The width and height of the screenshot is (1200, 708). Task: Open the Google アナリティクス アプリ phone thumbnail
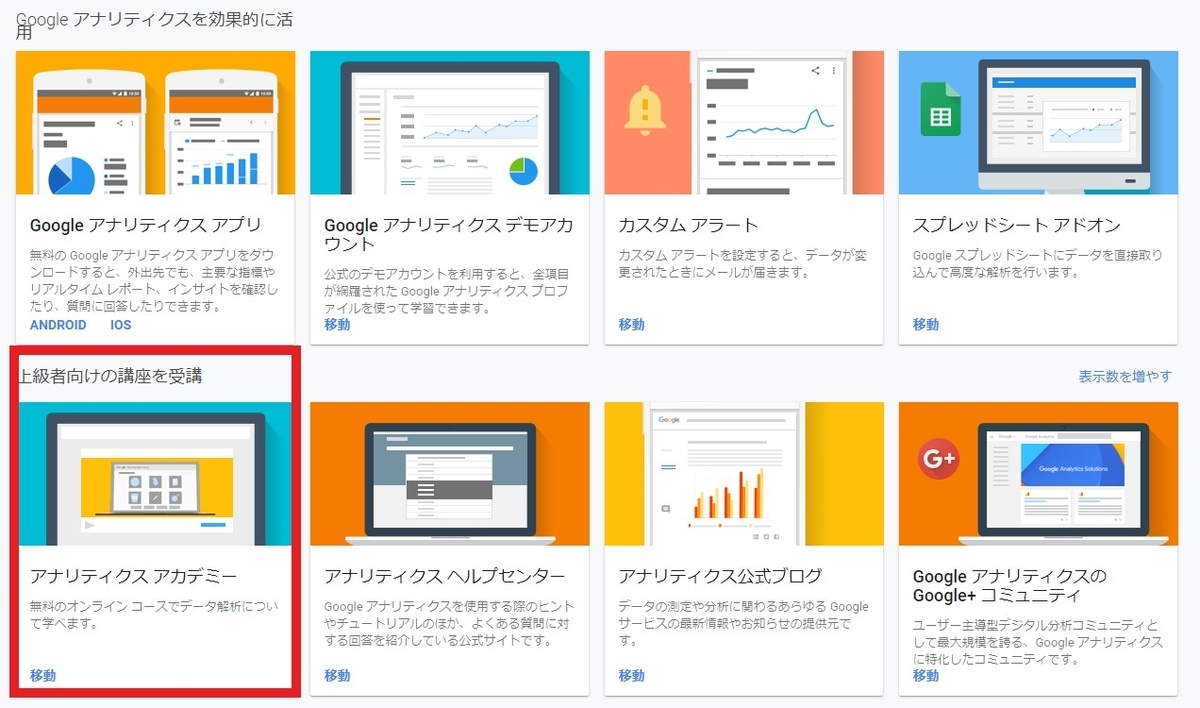tap(155, 122)
